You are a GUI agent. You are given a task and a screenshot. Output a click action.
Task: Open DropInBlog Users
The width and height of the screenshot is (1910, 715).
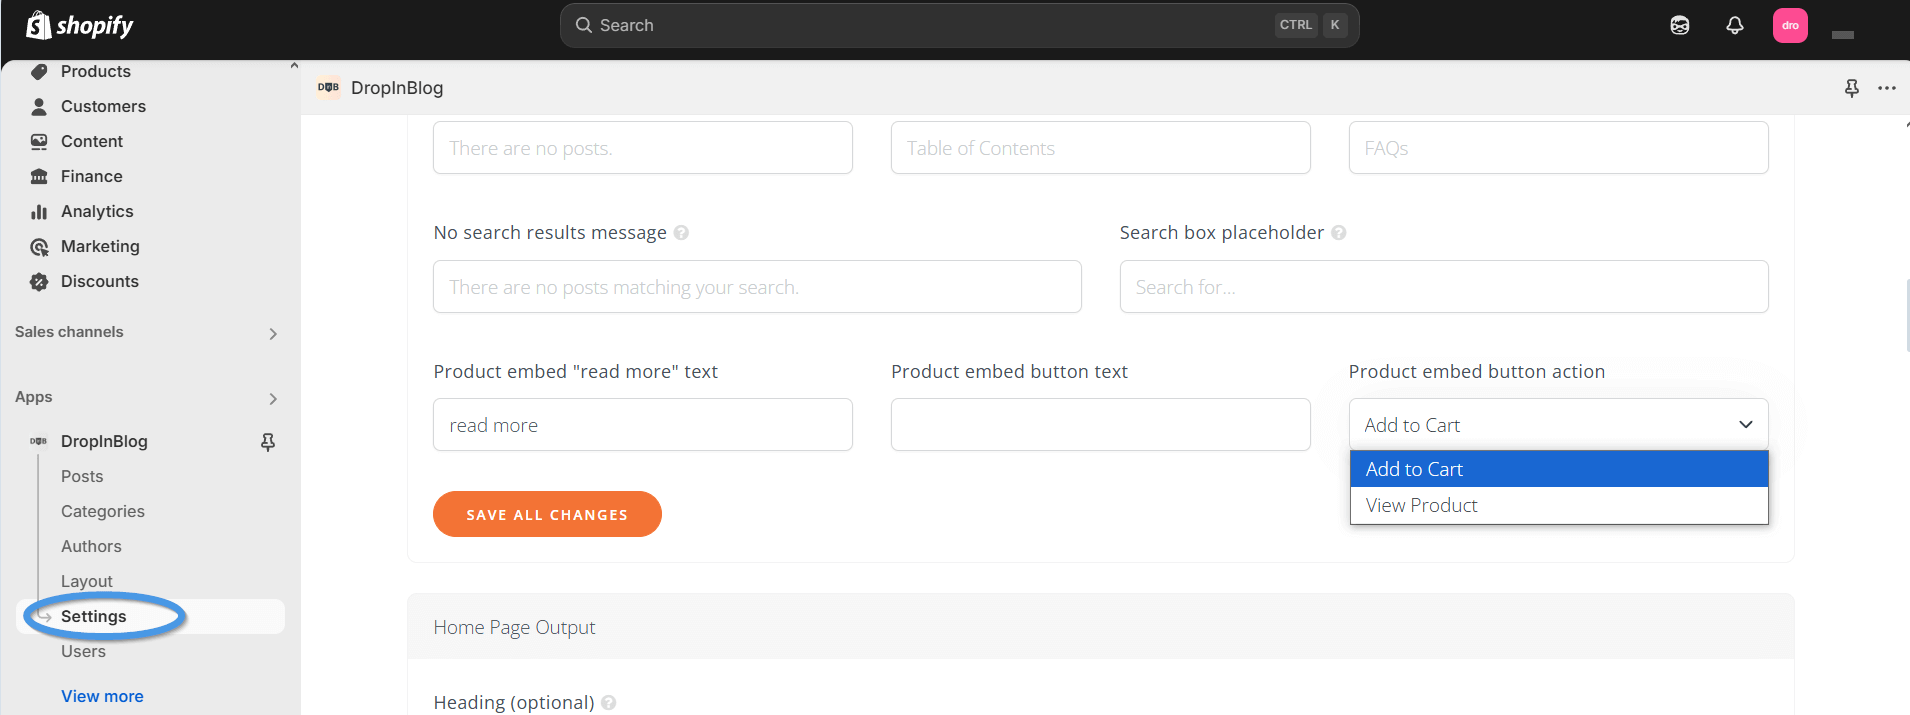83,651
